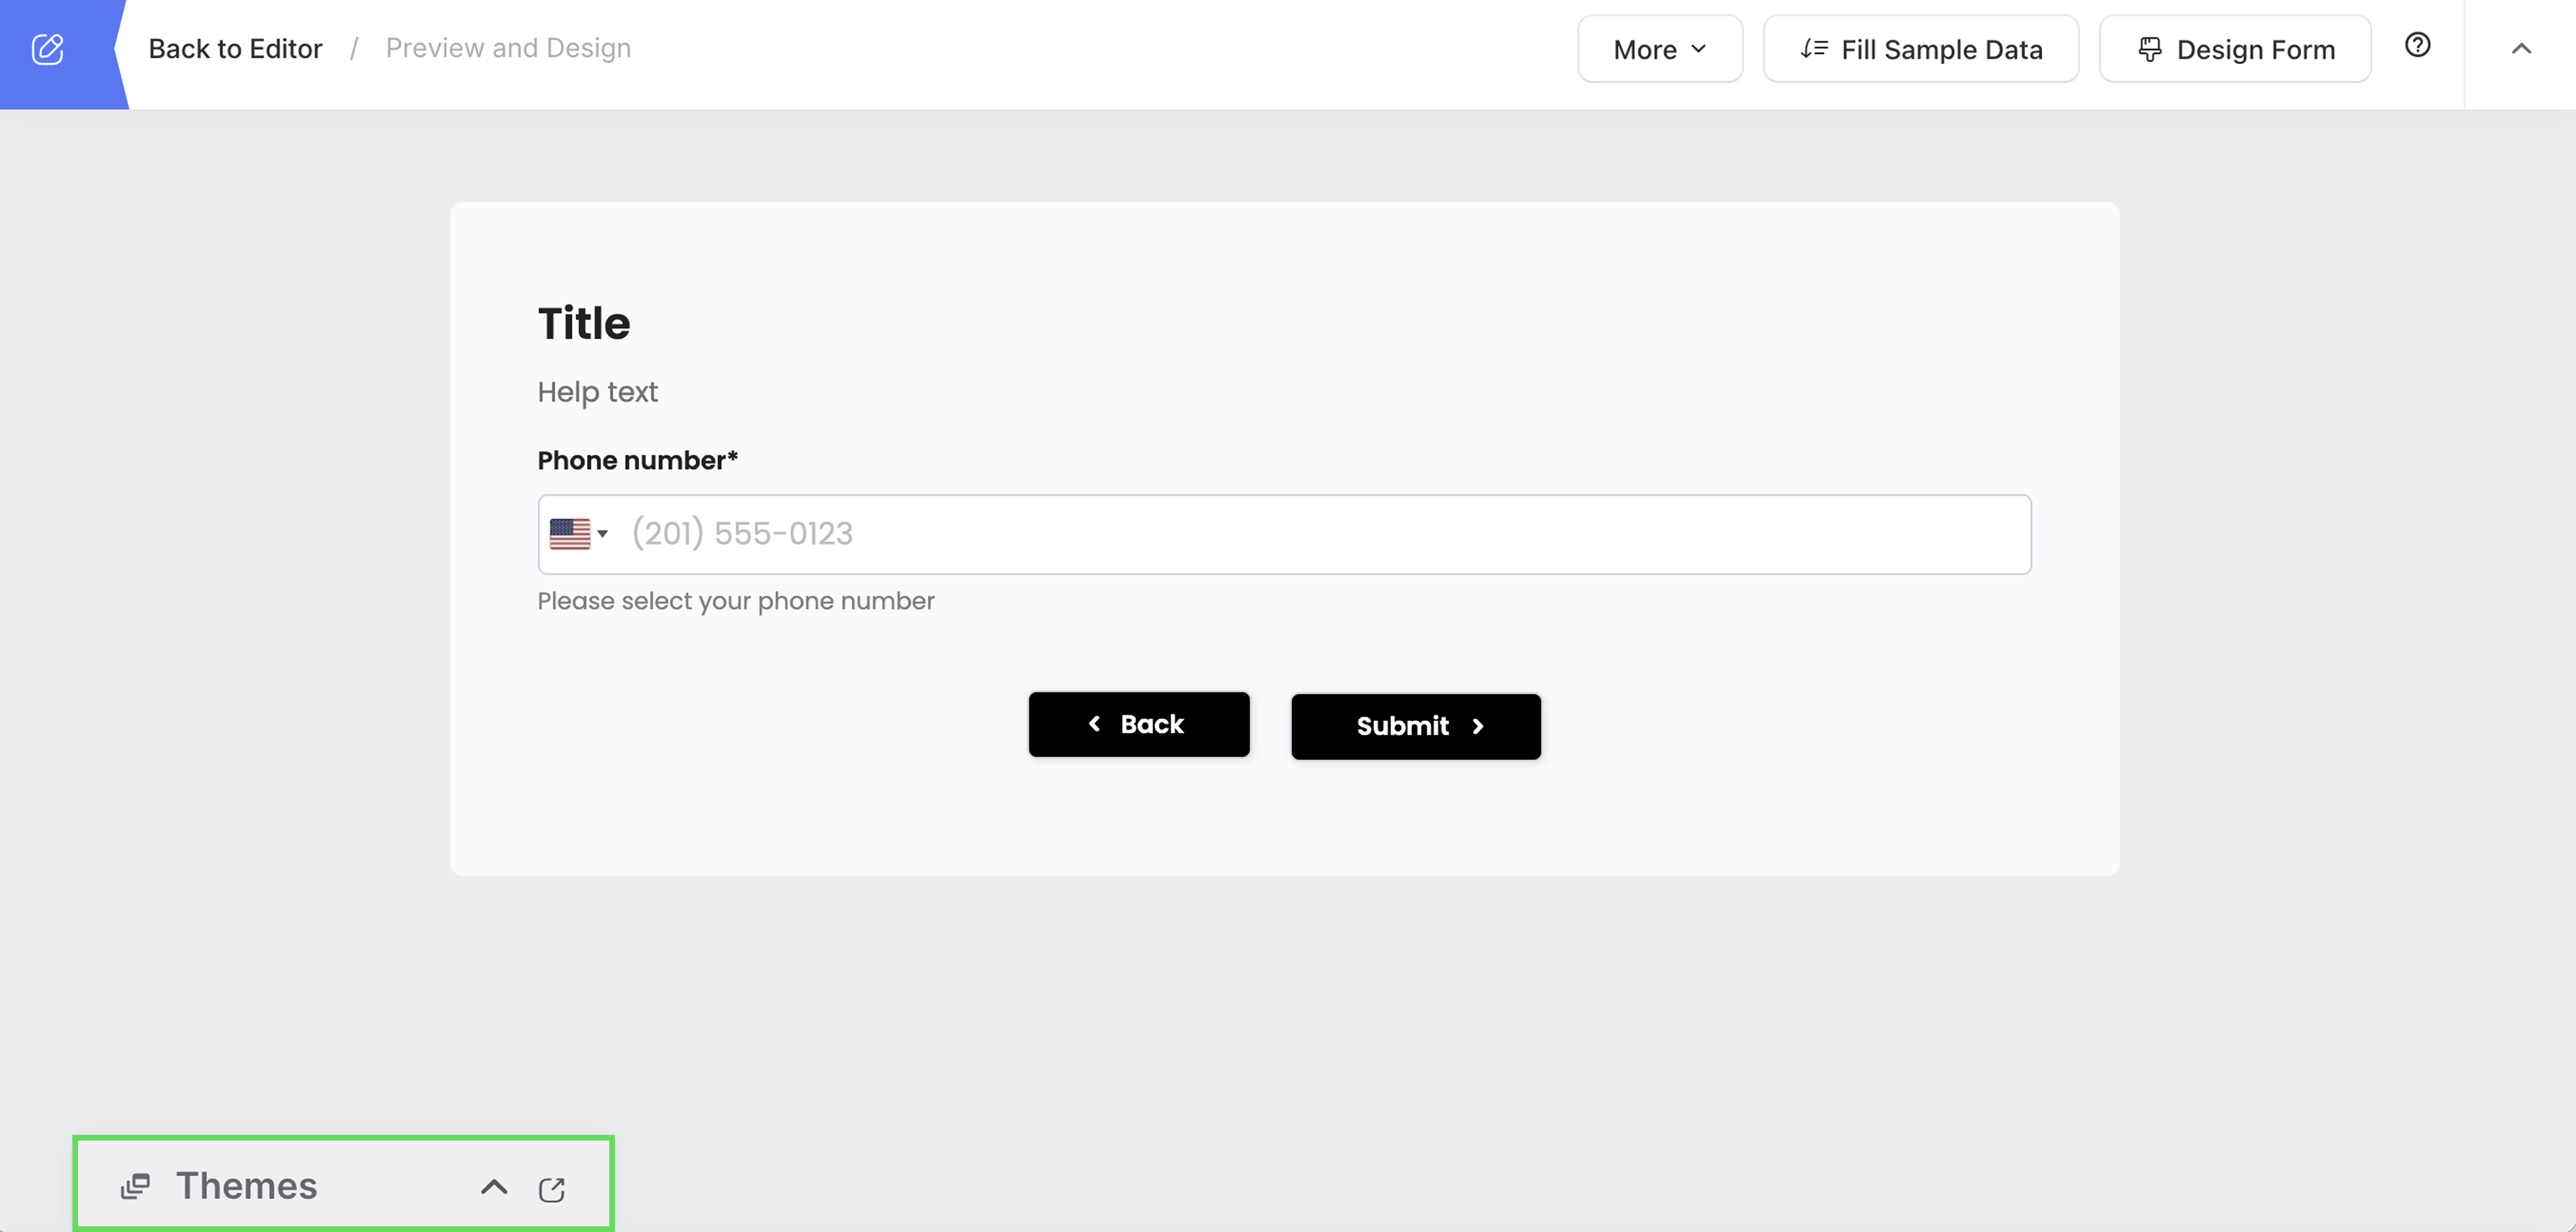Click the Themes stacked layers icon
Screen dimensions: 2576x1232
tap(135, 1186)
